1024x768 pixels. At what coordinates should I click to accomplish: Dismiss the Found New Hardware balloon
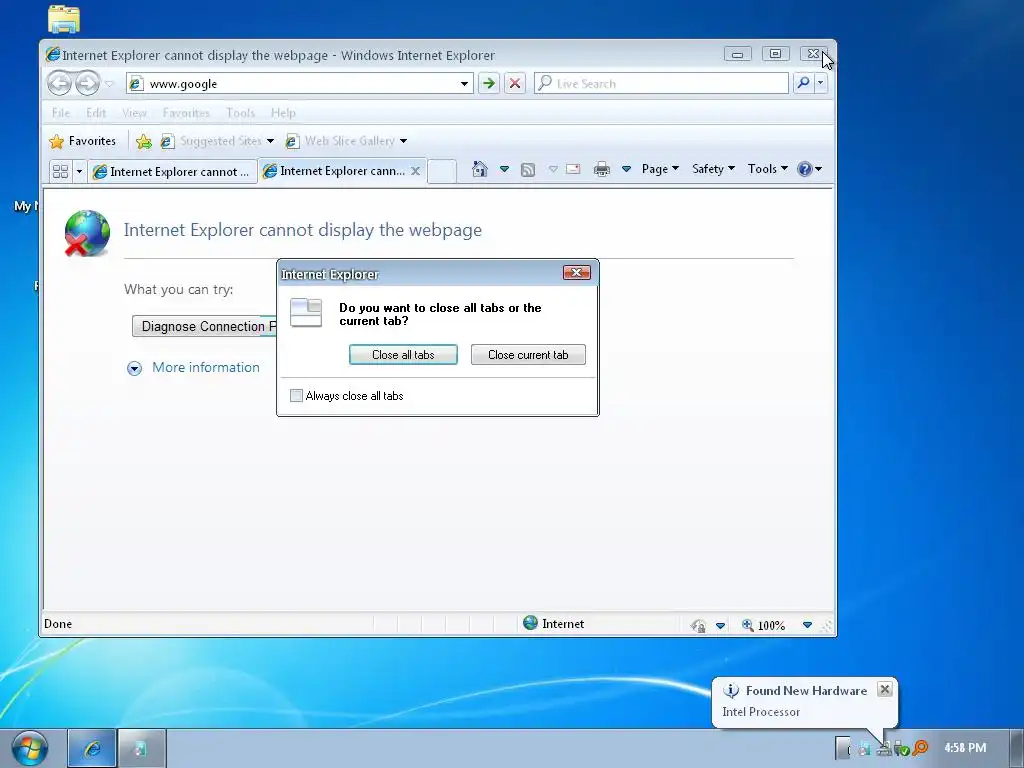coord(884,689)
